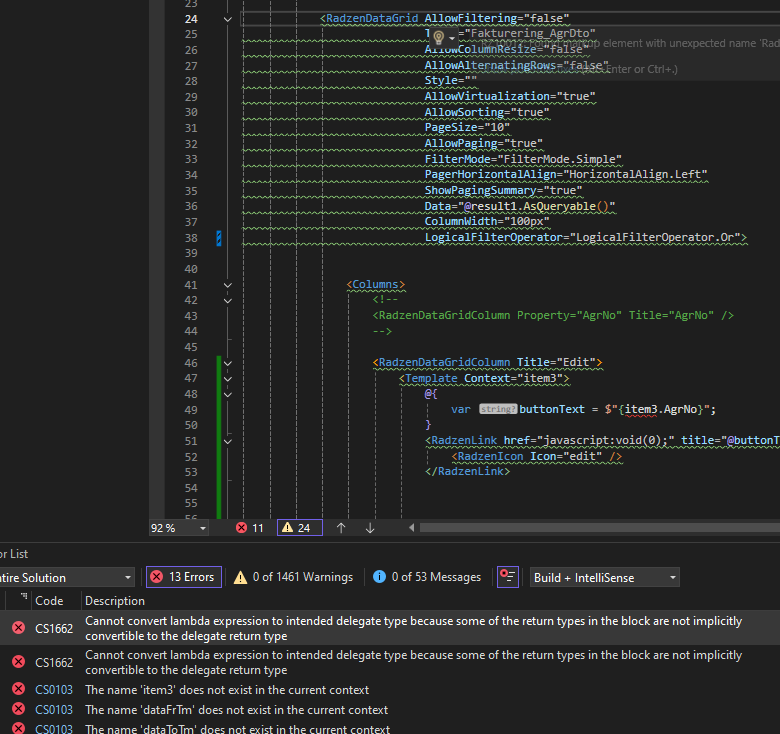This screenshot has width=780, height=734.
Task: Click the 'item3' does not exist description
Action: tap(227, 690)
